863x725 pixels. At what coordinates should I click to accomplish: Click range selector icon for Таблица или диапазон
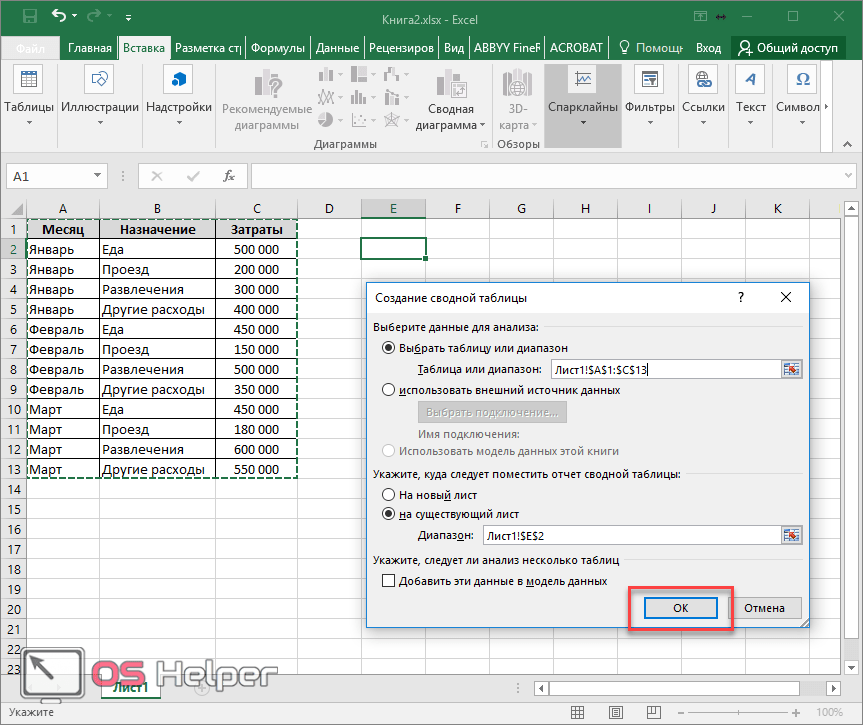click(x=793, y=369)
